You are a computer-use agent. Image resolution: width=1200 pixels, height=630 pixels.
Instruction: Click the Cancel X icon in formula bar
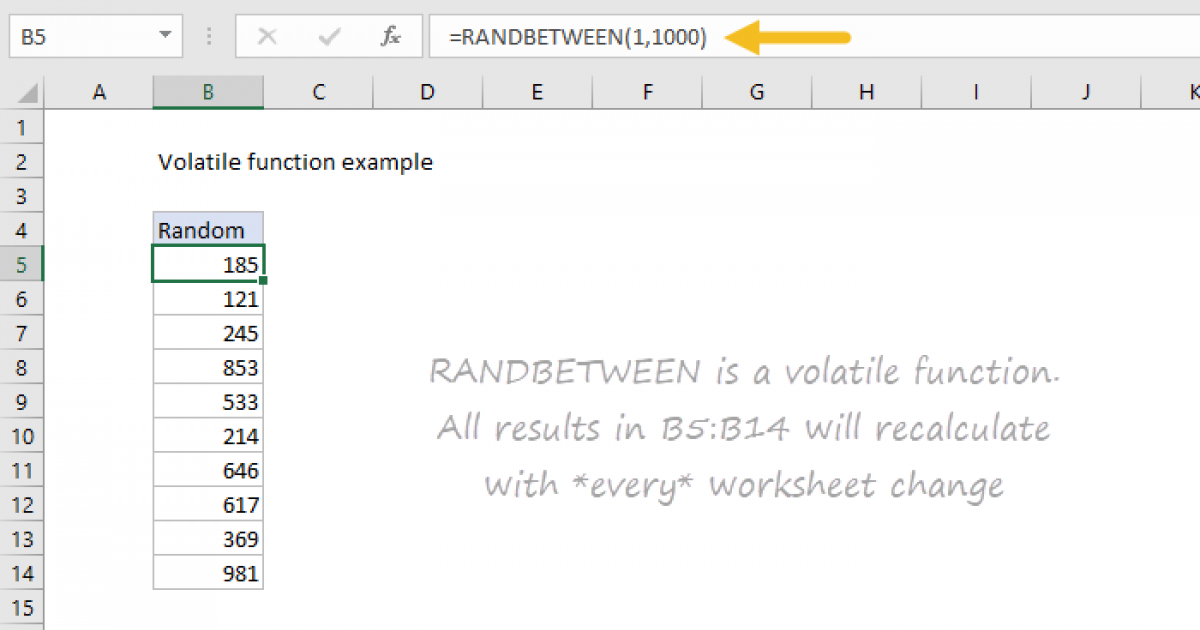tap(267, 38)
